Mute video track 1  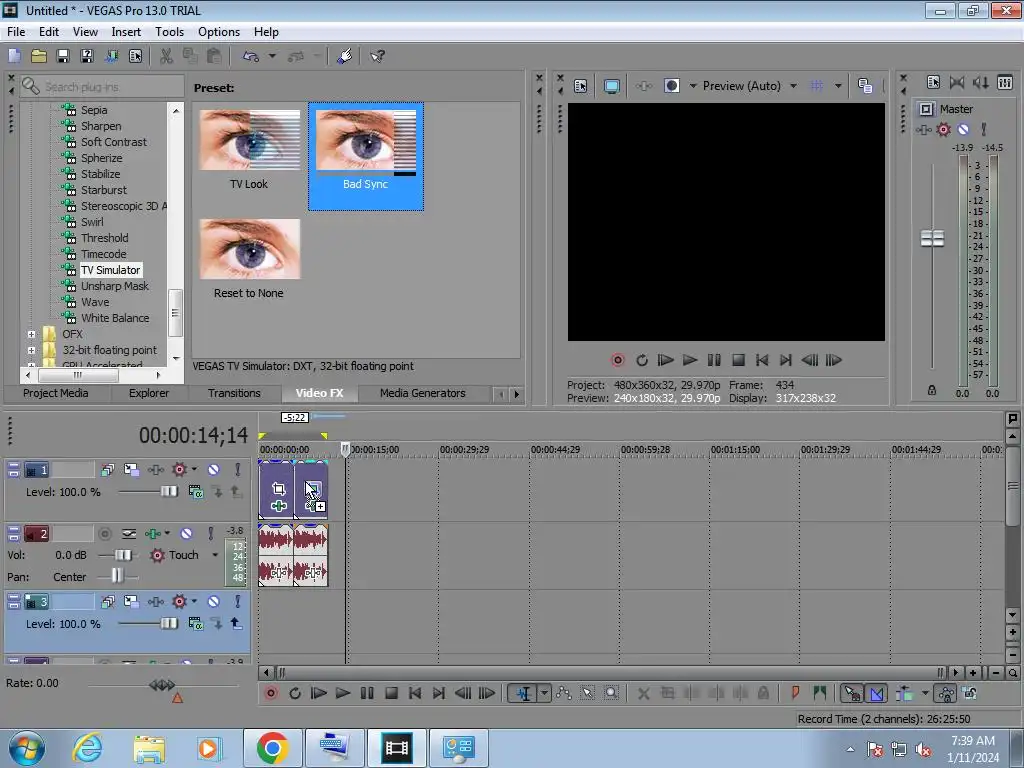214,470
